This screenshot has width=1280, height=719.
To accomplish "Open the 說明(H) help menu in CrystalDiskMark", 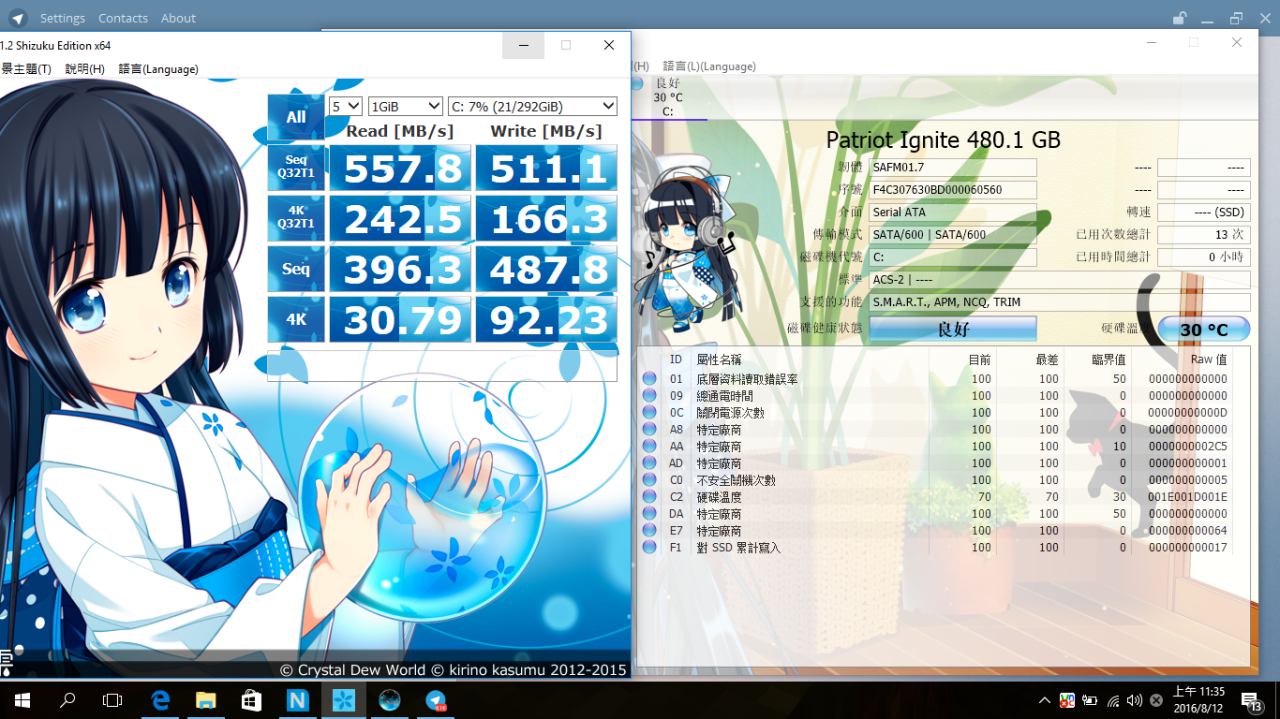I will tap(85, 69).
